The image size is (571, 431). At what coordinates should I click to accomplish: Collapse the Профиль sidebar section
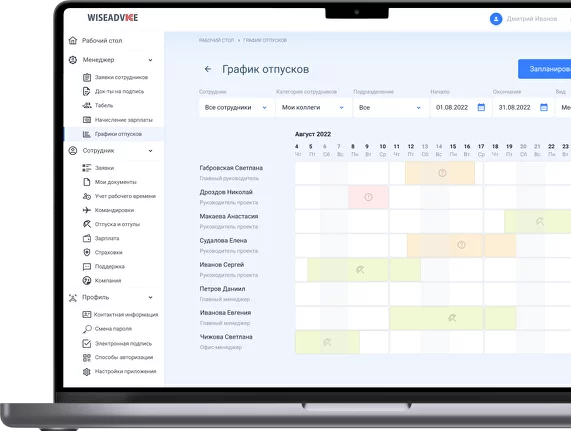point(150,297)
